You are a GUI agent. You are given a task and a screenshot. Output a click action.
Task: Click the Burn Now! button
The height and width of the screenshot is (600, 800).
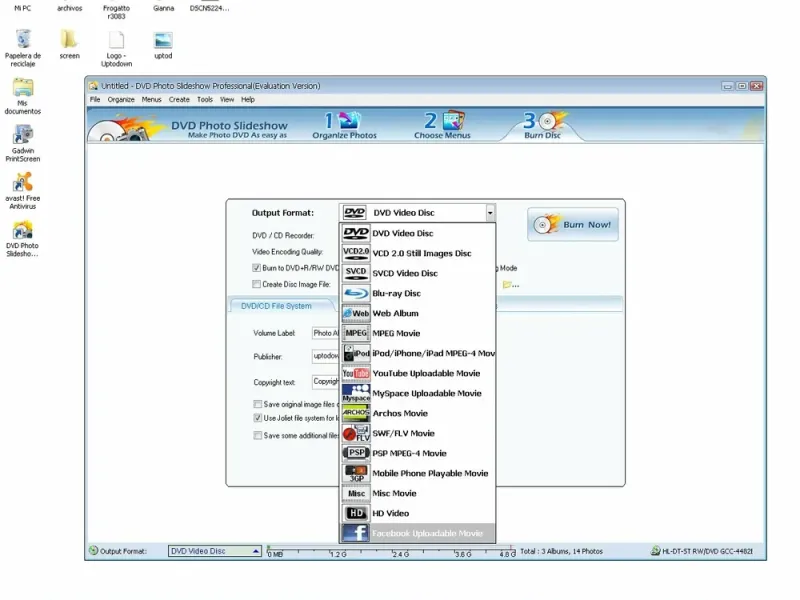point(572,224)
